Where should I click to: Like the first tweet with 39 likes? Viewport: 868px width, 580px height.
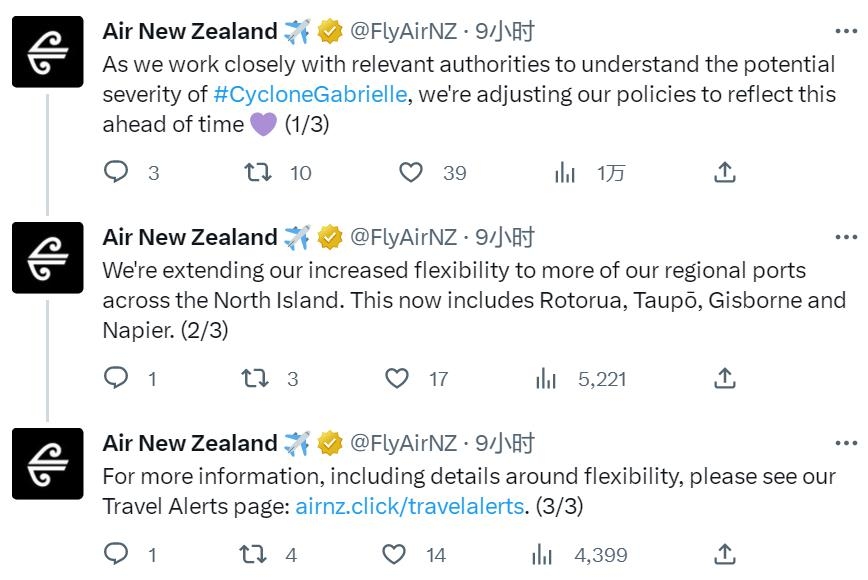[411, 172]
